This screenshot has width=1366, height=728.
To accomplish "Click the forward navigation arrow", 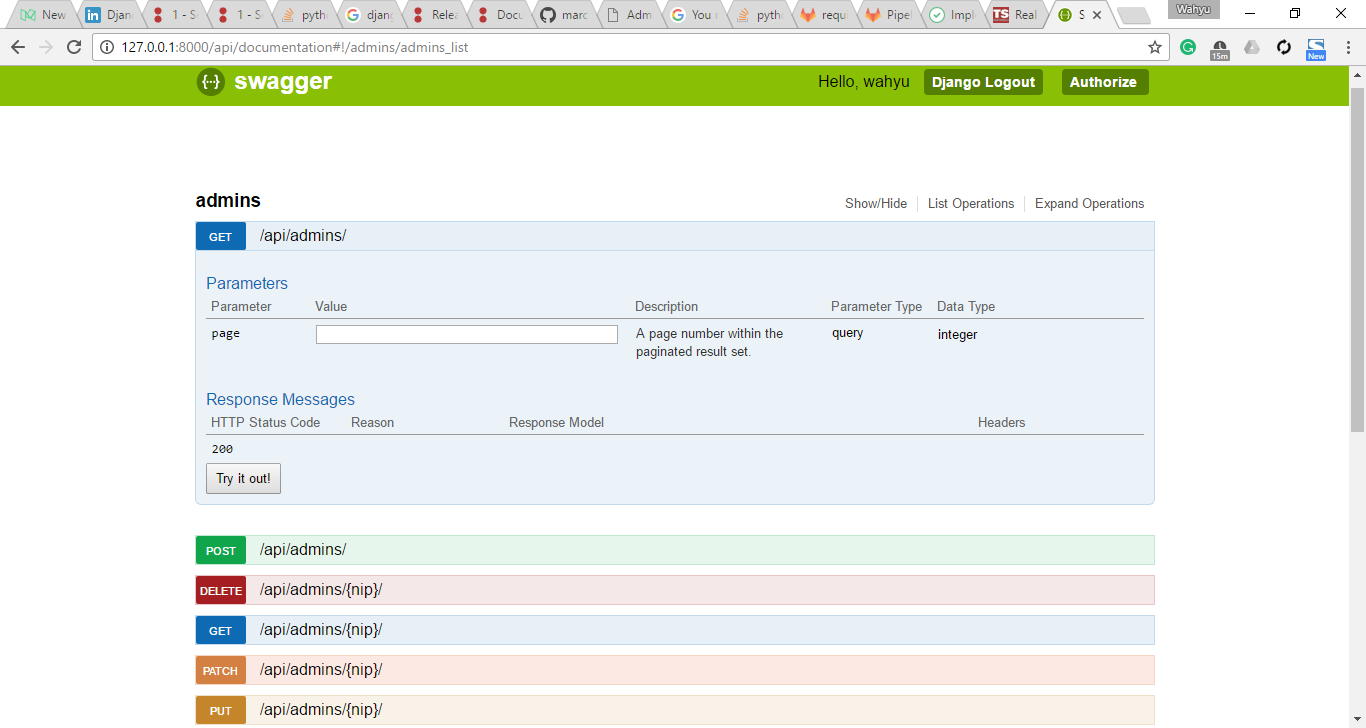I will coord(45,47).
